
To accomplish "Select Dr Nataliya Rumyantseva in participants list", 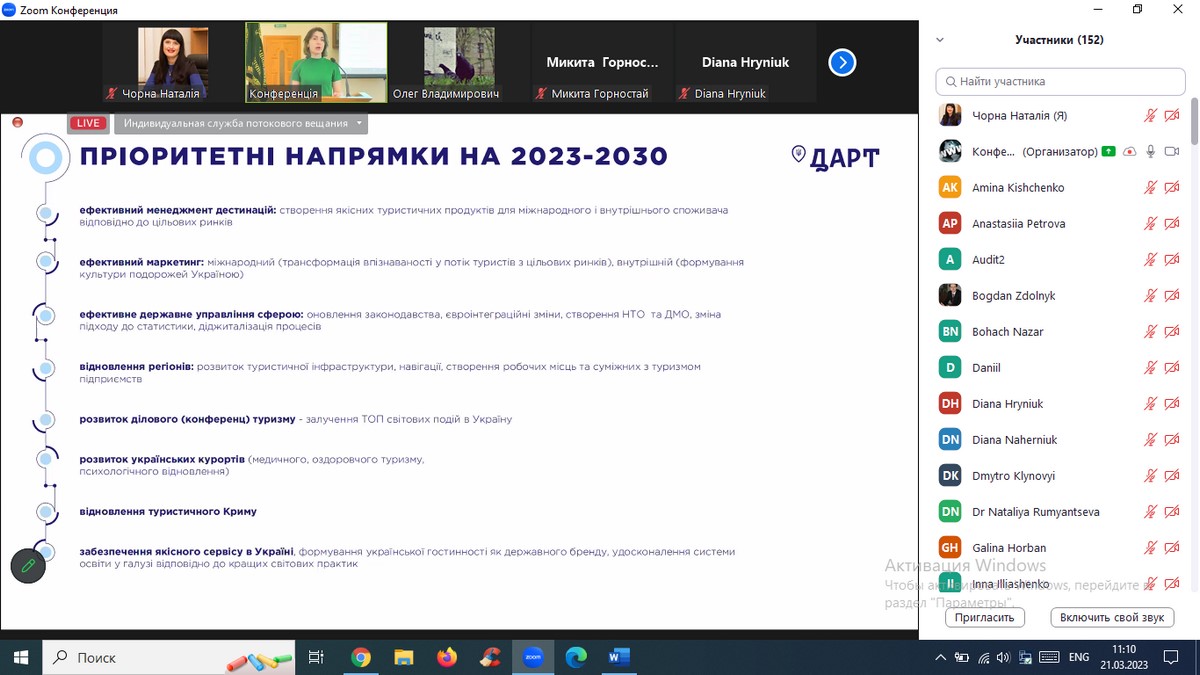I will point(1035,512).
